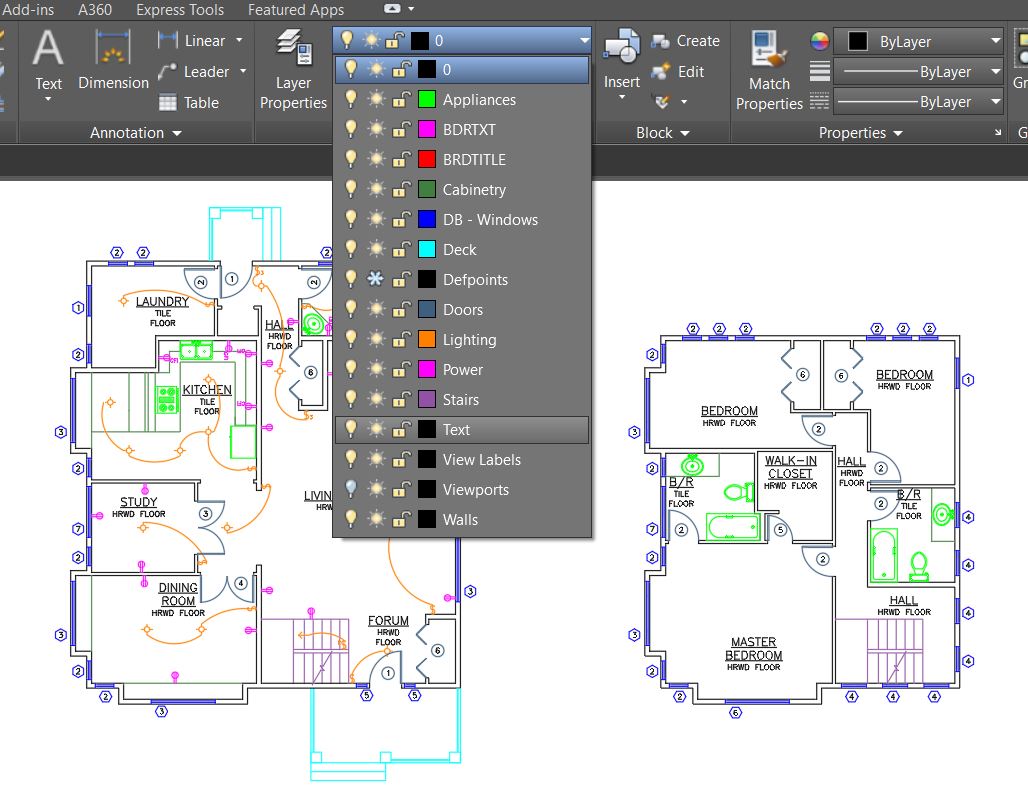The image size is (1028, 799).
Task: Open the Layer Properties manager
Action: pyautogui.click(x=293, y=48)
